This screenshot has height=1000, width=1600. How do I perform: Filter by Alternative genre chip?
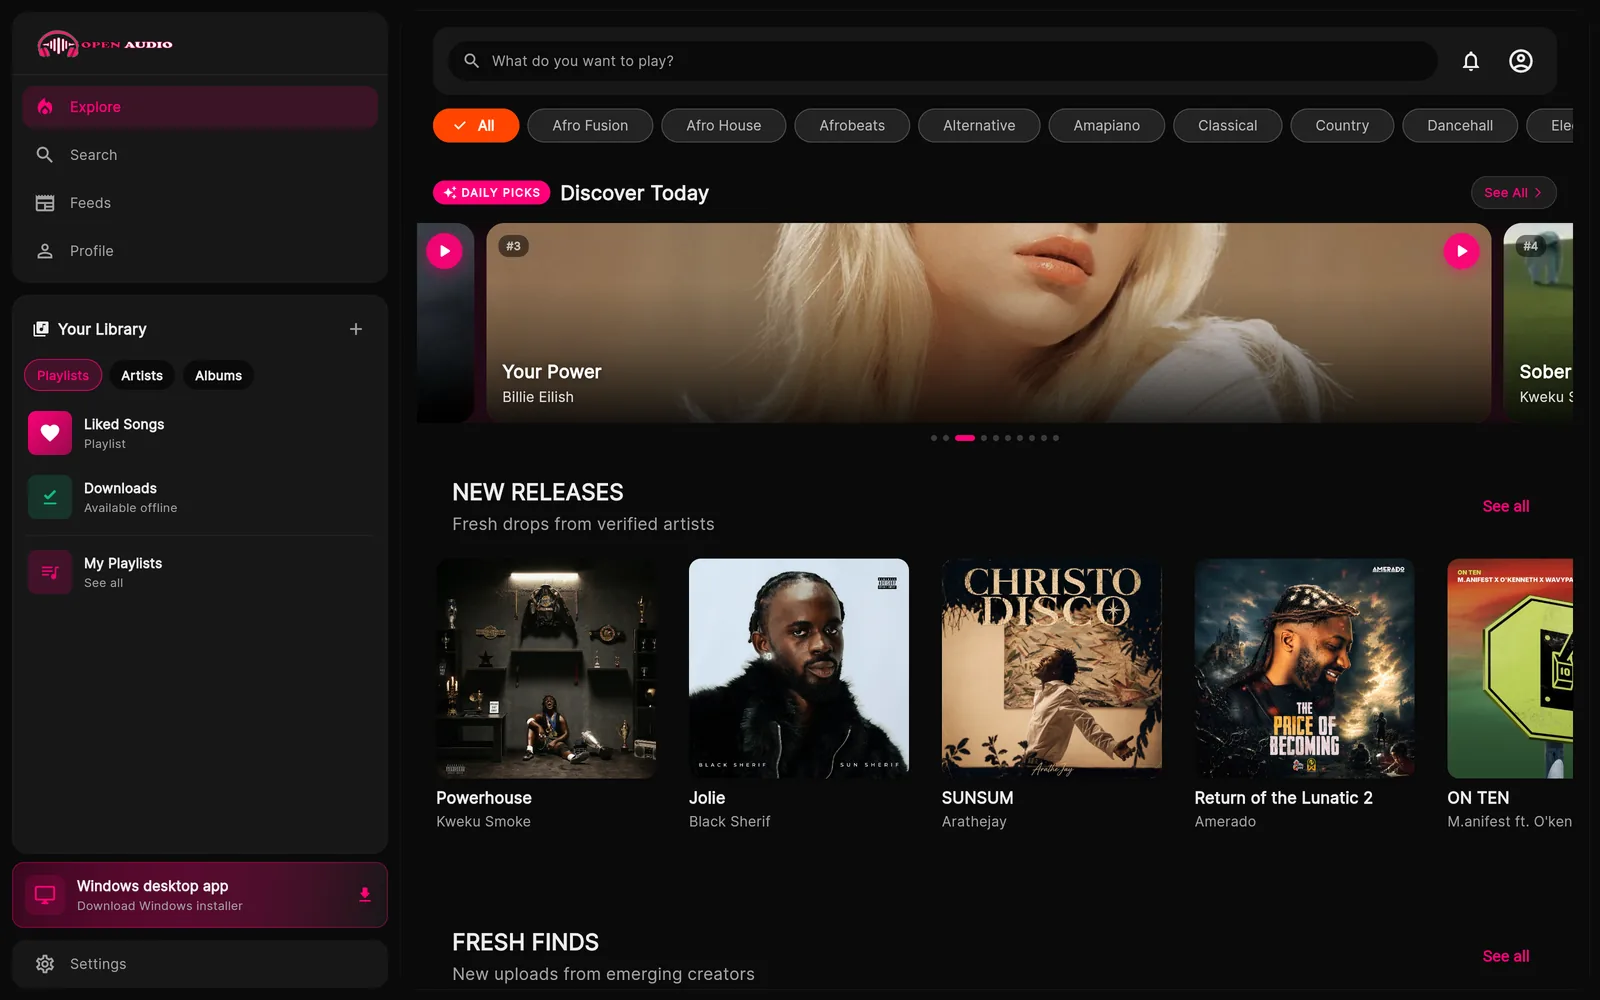979,126
